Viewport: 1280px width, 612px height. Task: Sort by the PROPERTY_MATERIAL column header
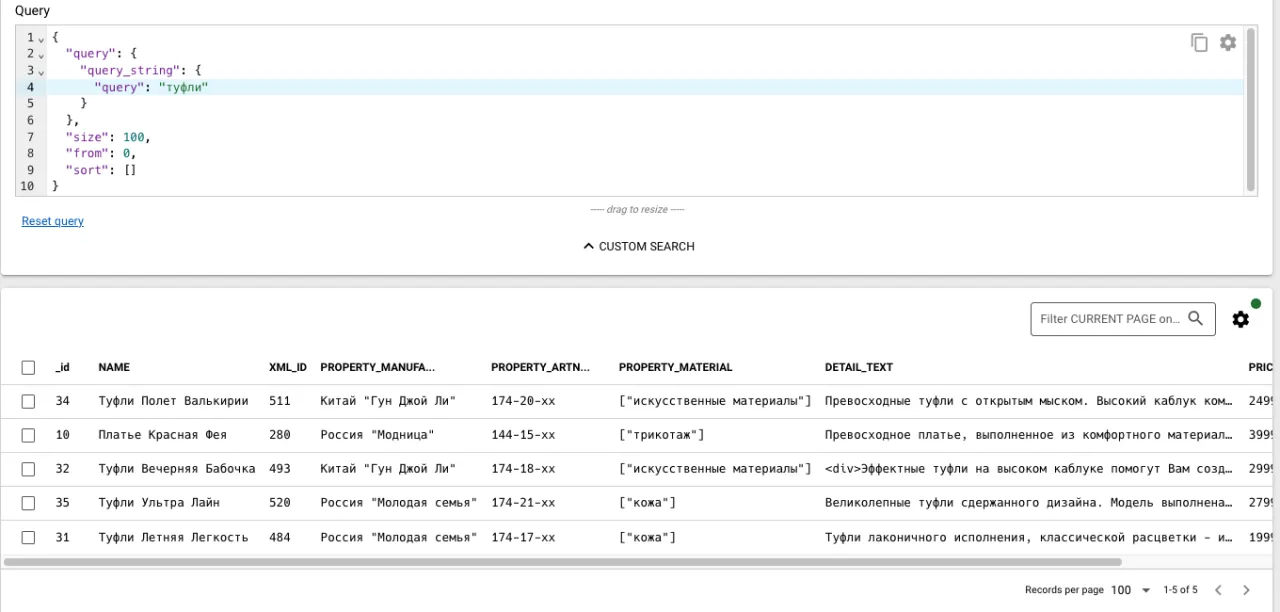(x=675, y=367)
